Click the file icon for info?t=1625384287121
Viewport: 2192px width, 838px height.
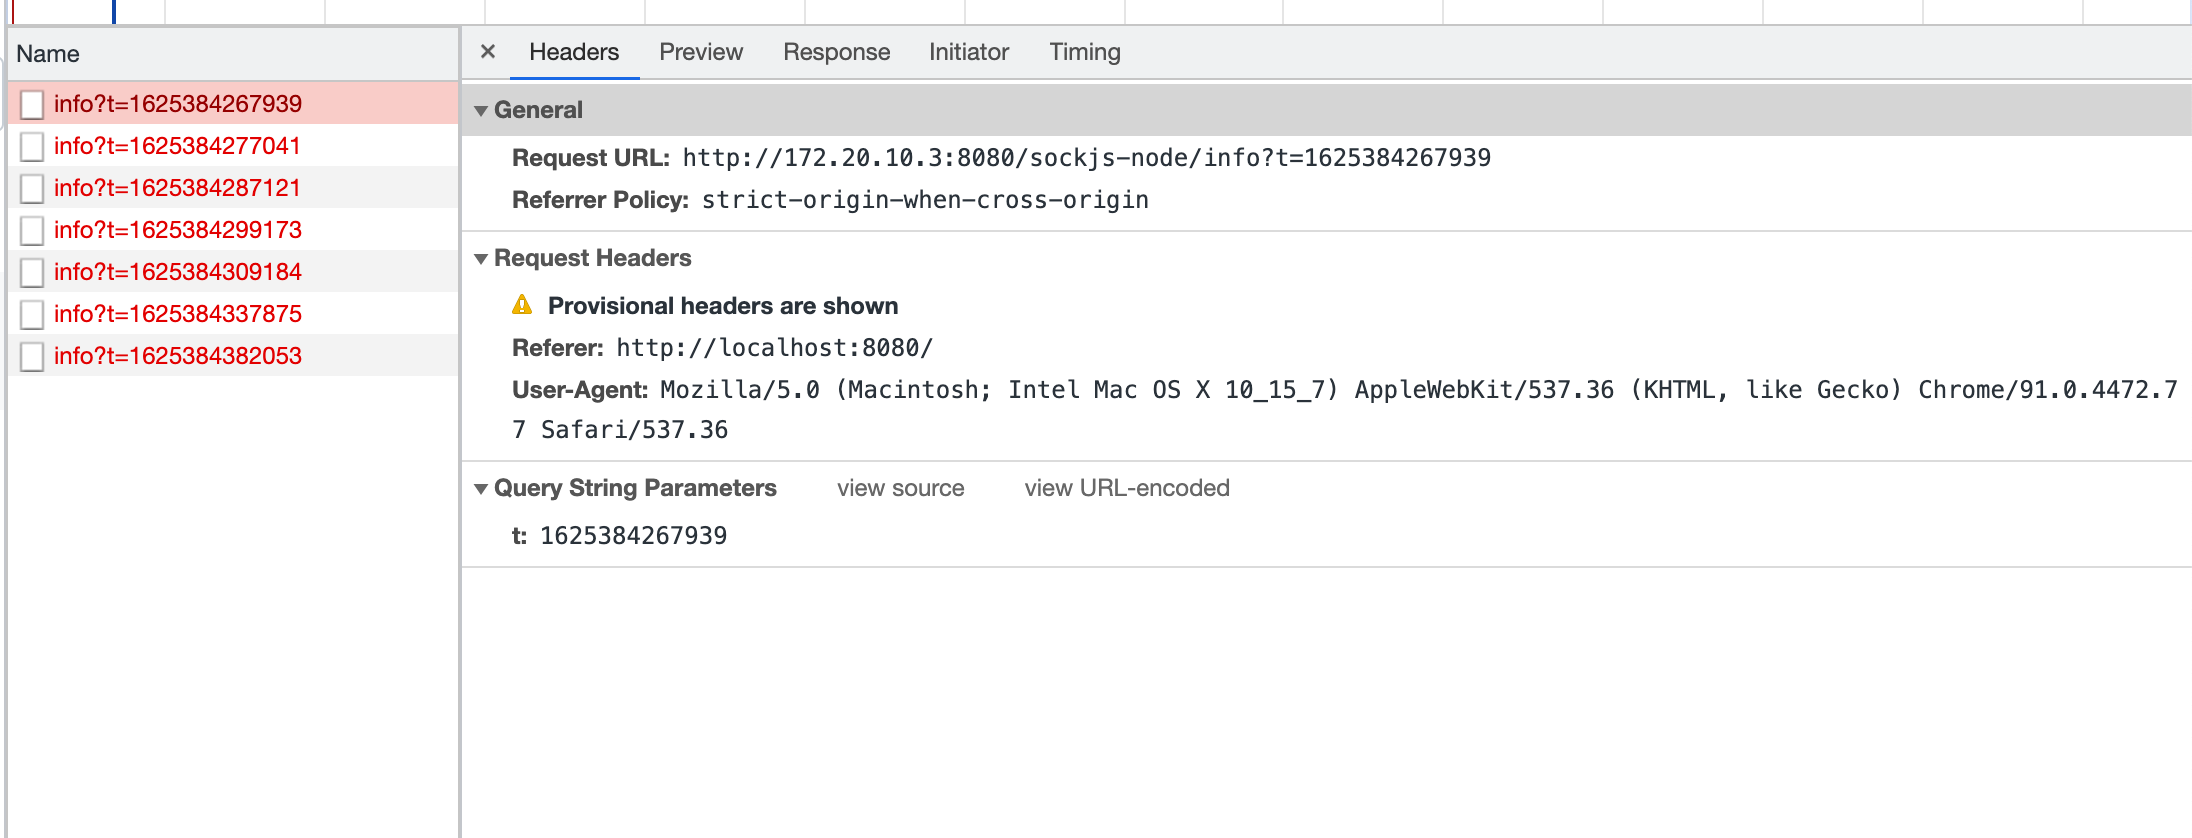click(32, 188)
